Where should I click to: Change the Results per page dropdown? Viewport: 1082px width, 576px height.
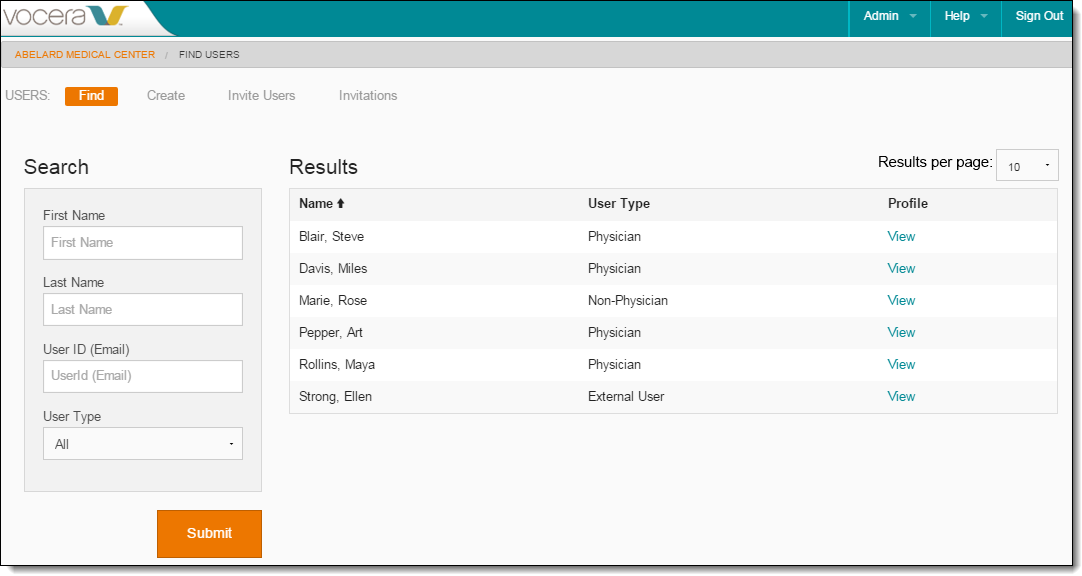click(x=1027, y=166)
